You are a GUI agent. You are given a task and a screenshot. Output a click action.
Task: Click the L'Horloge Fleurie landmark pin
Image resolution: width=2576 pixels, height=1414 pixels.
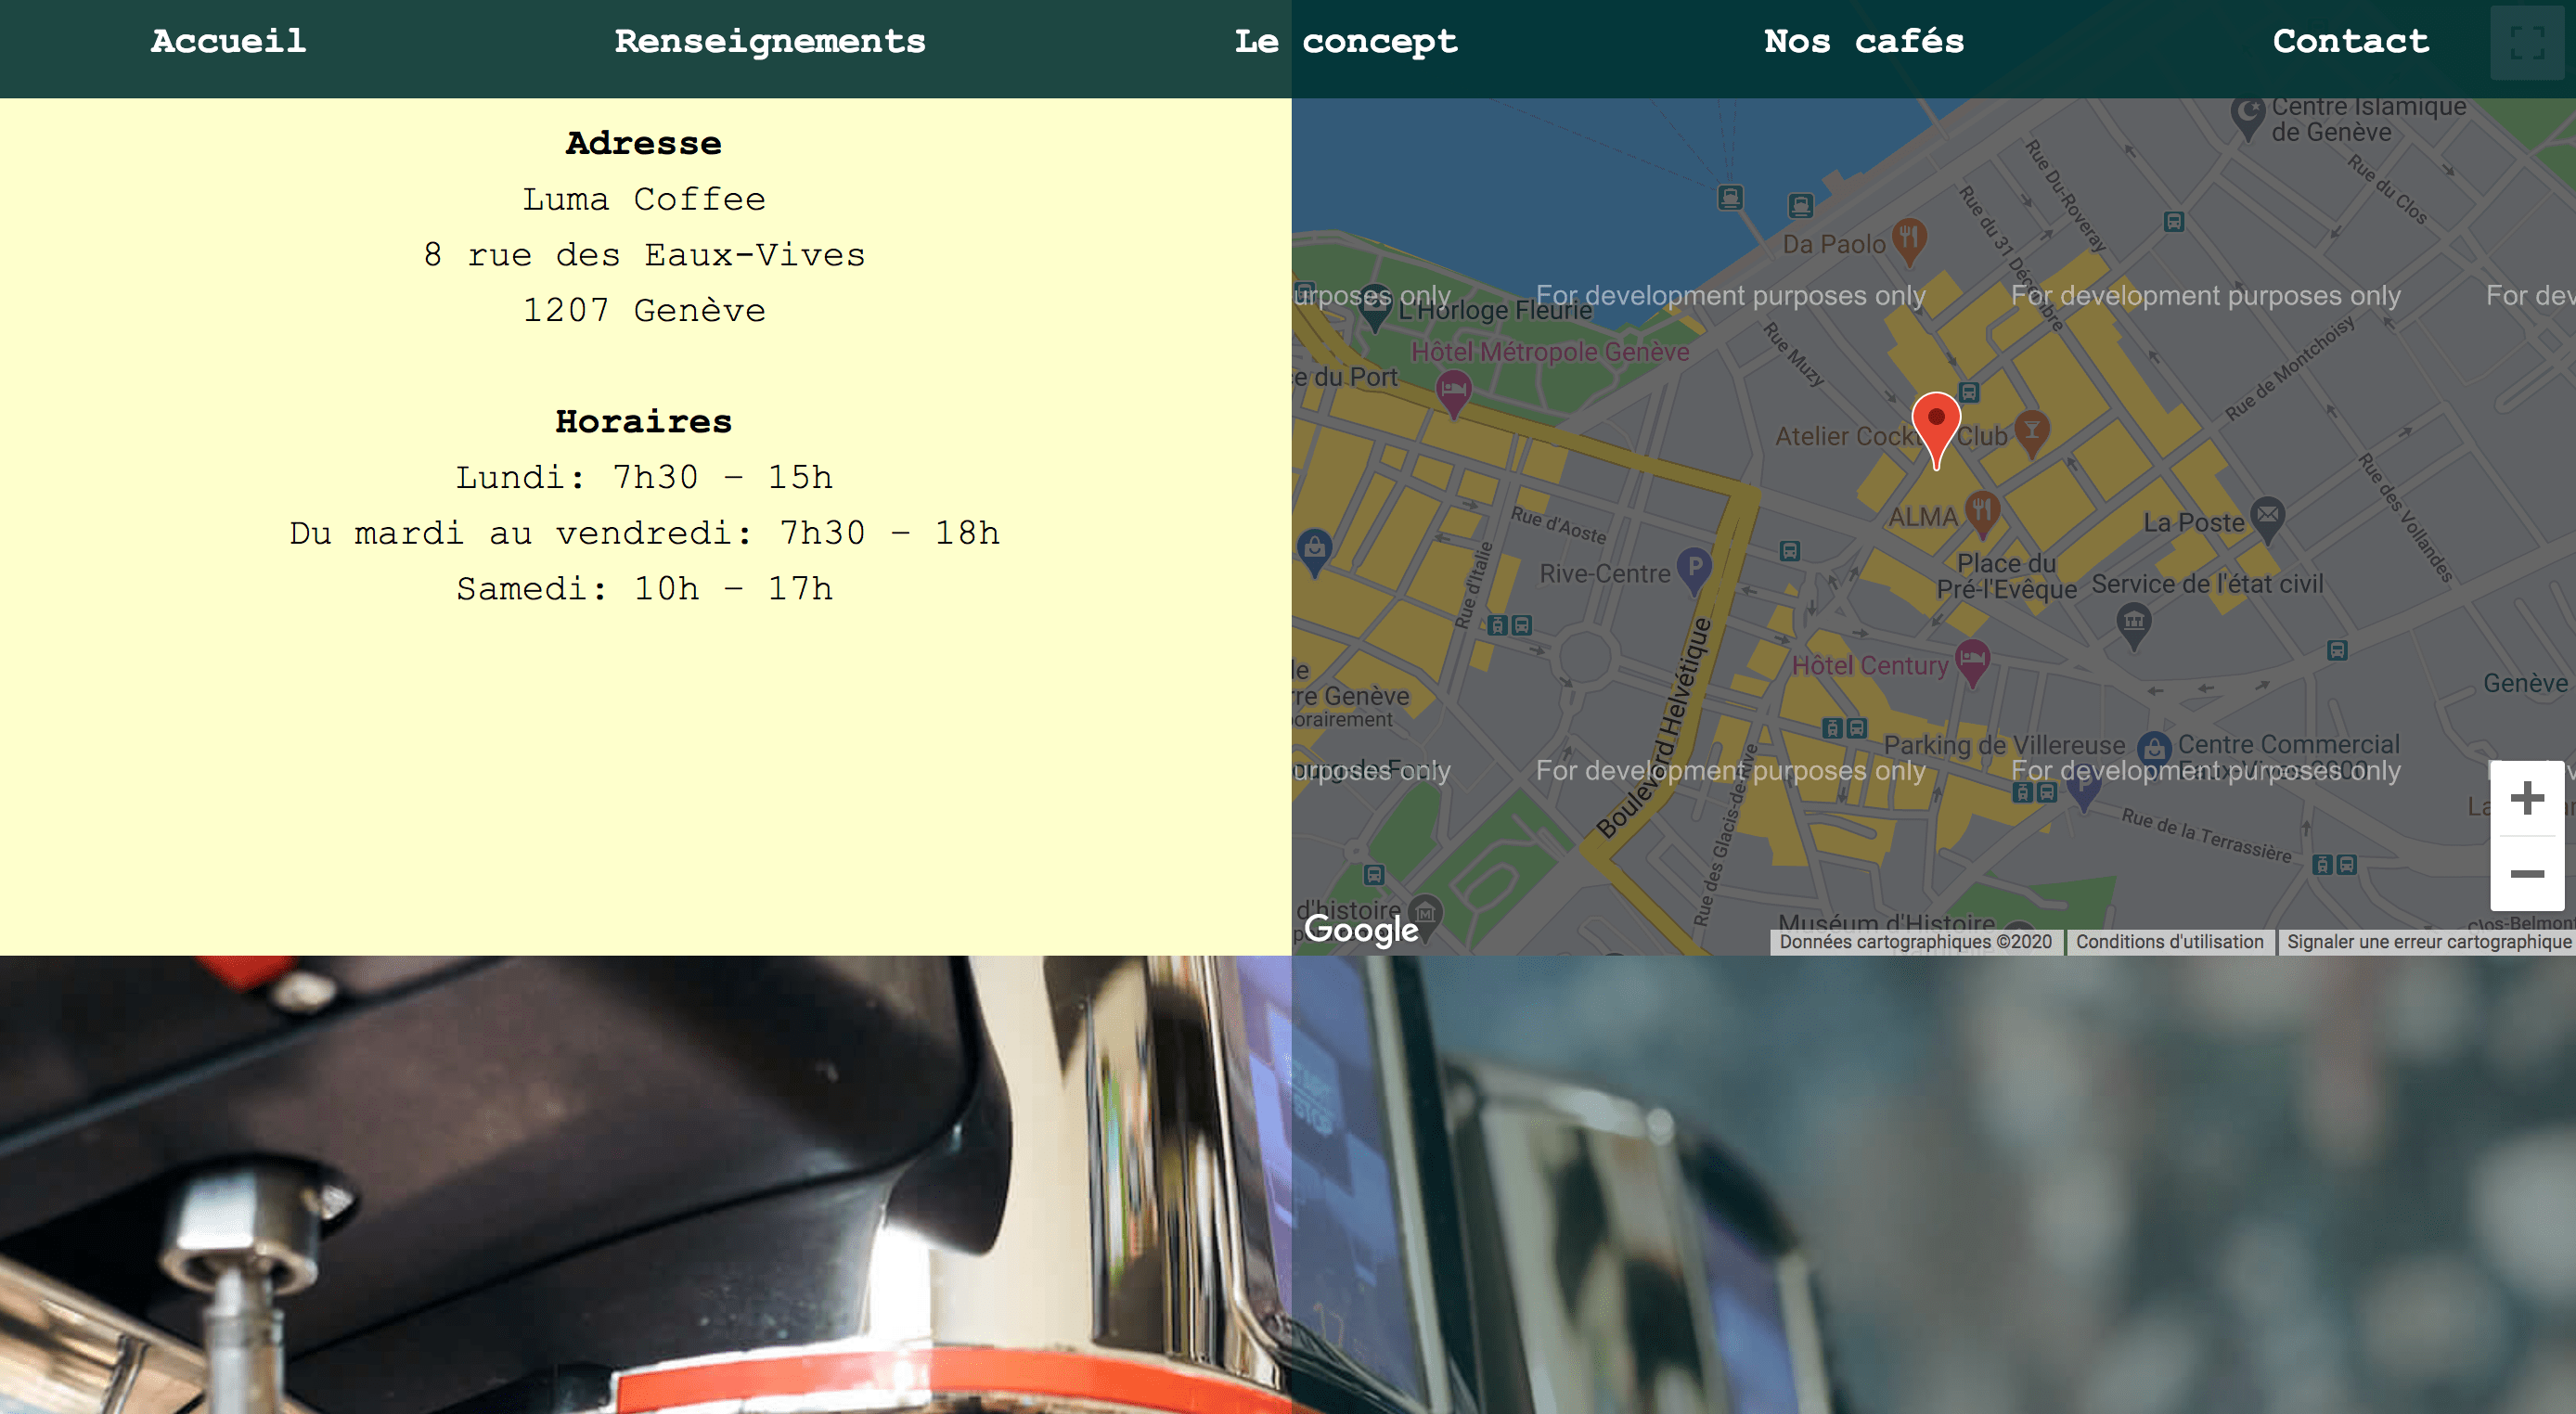click(x=1375, y=311)
